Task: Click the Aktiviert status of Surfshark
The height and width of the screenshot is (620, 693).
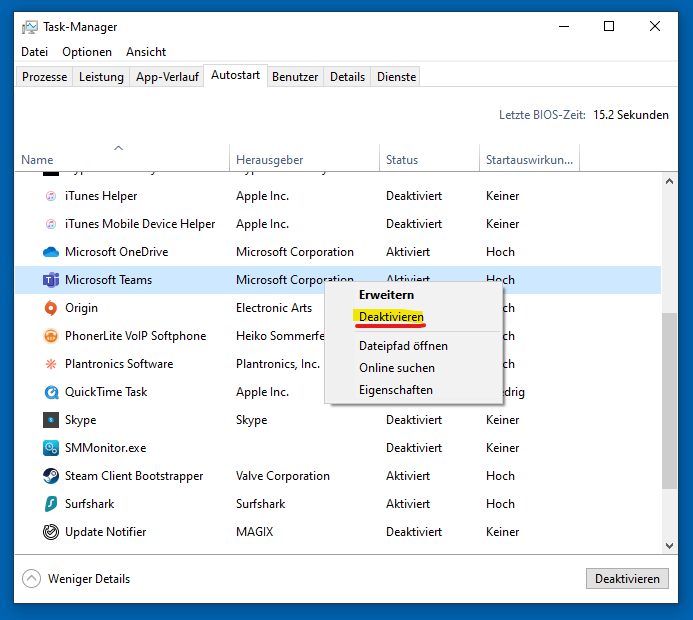Action: [x=408, y=504]
